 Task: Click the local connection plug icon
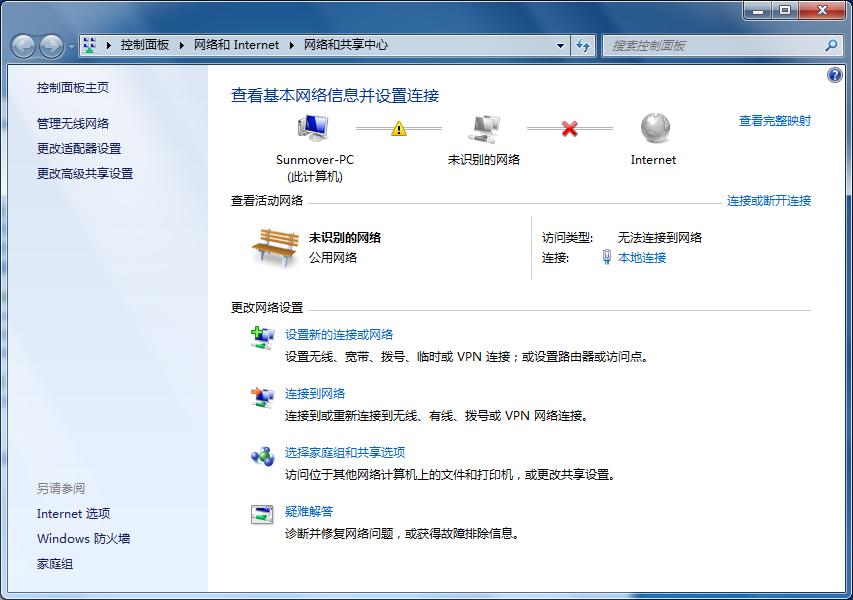(607, 257)
